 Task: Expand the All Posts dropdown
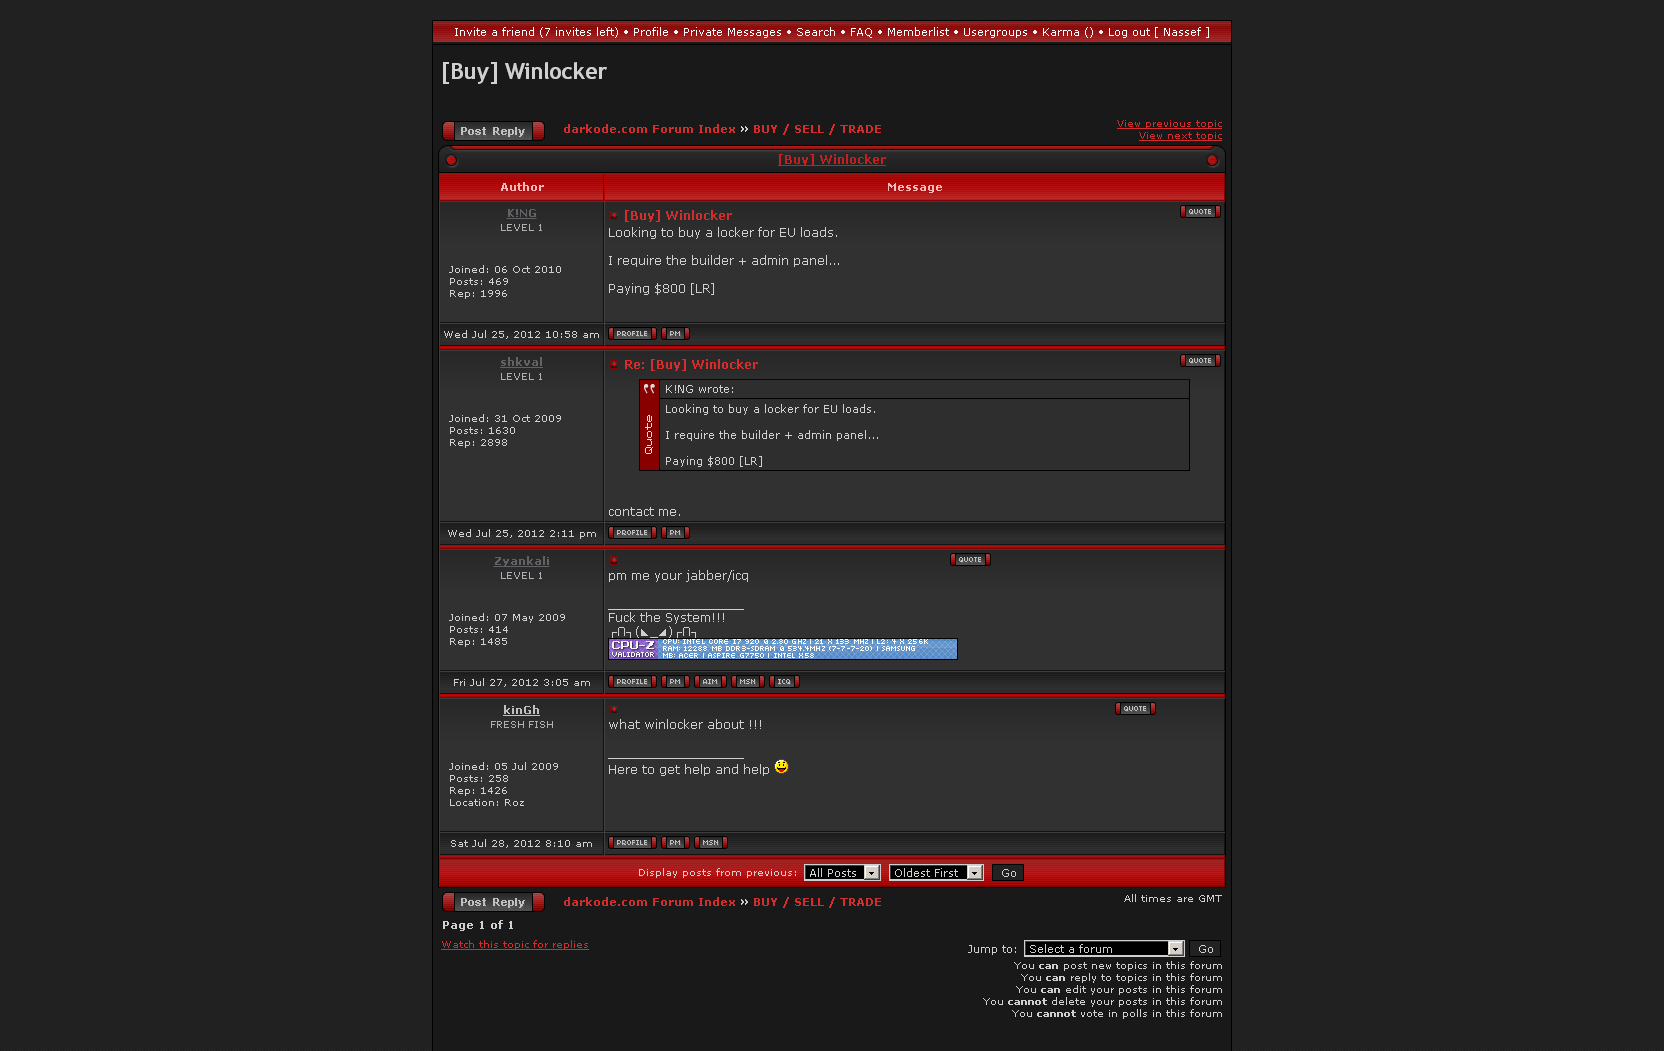(842, 873)
